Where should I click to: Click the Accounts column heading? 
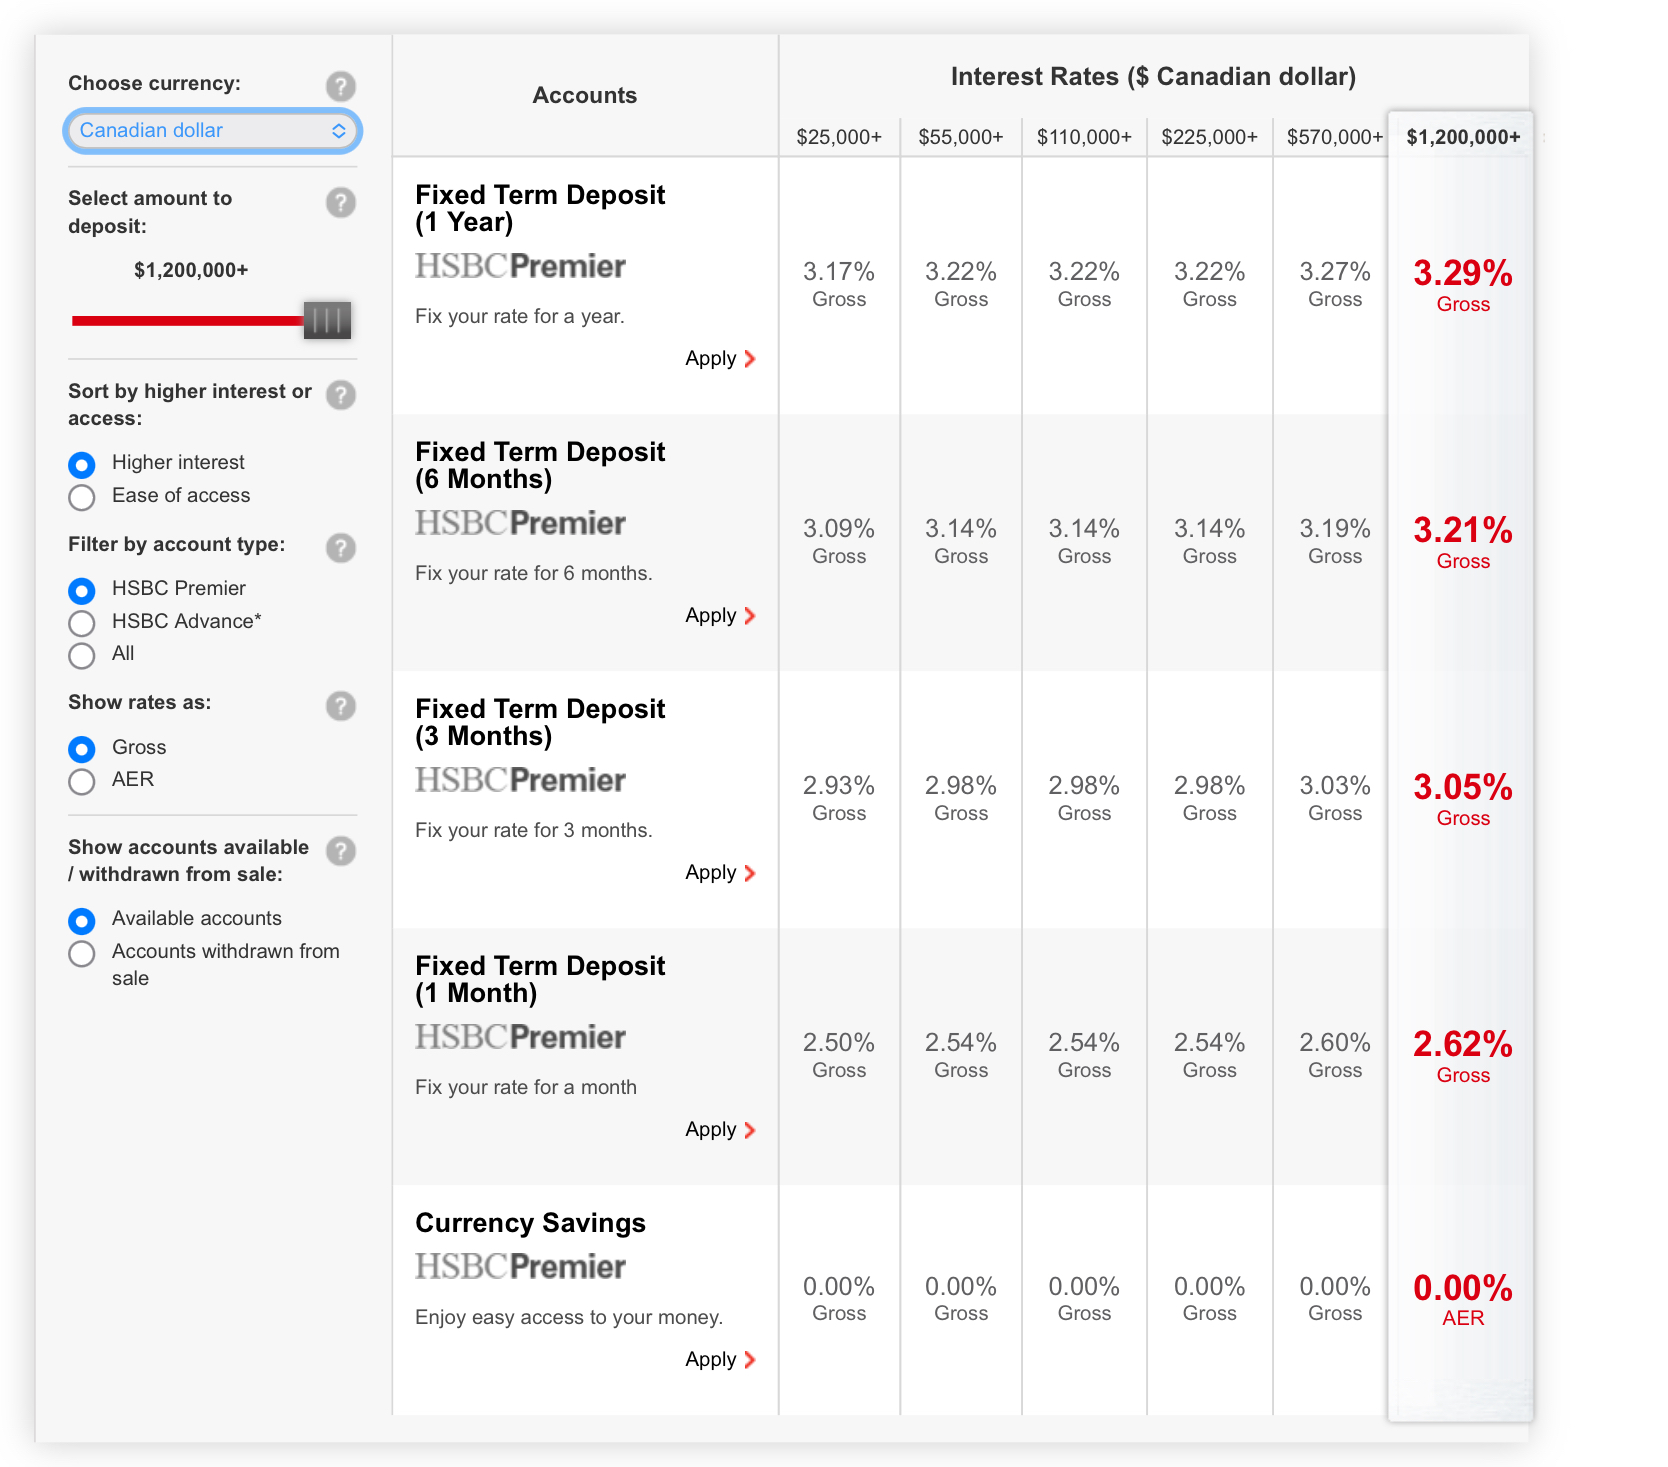tap(585, 95)
